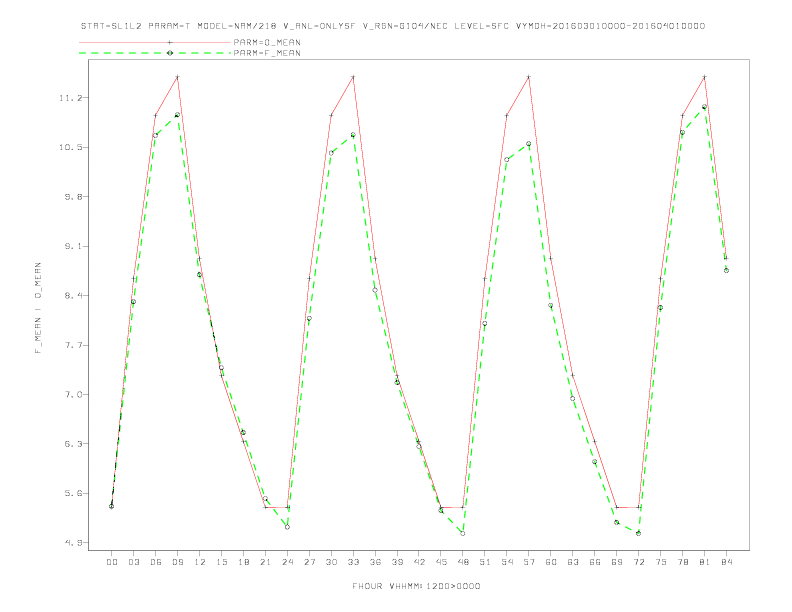
Task: Click the 45 forecast hour tick label
Action: [x=441, y=562]
